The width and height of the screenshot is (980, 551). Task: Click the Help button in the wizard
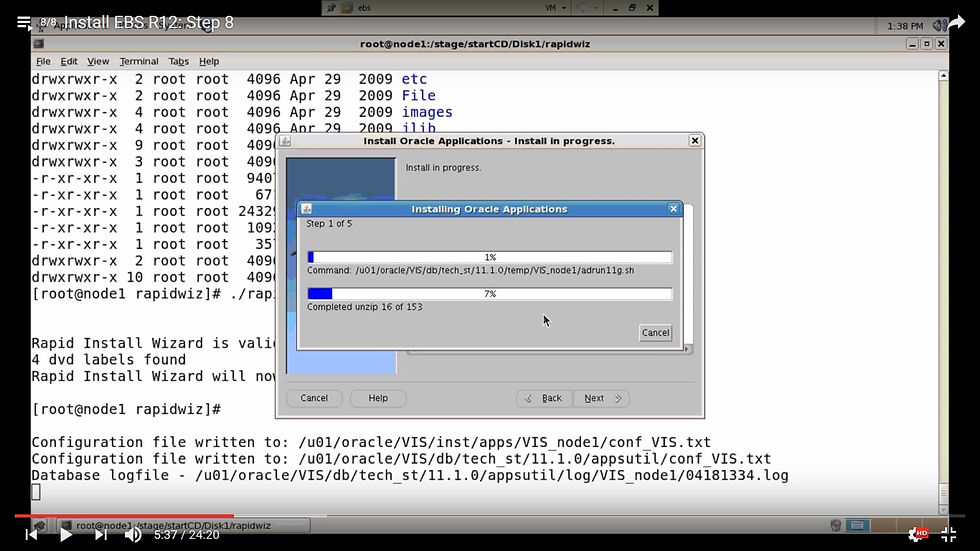[378, 398]
